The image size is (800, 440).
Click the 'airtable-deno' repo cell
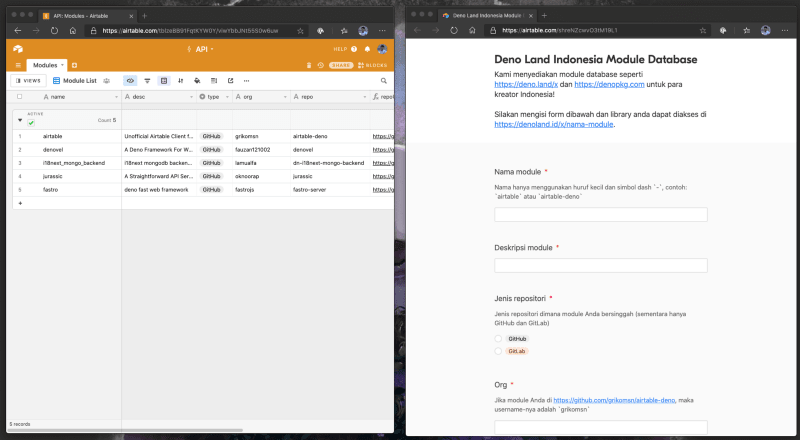(x=330, y=136)
